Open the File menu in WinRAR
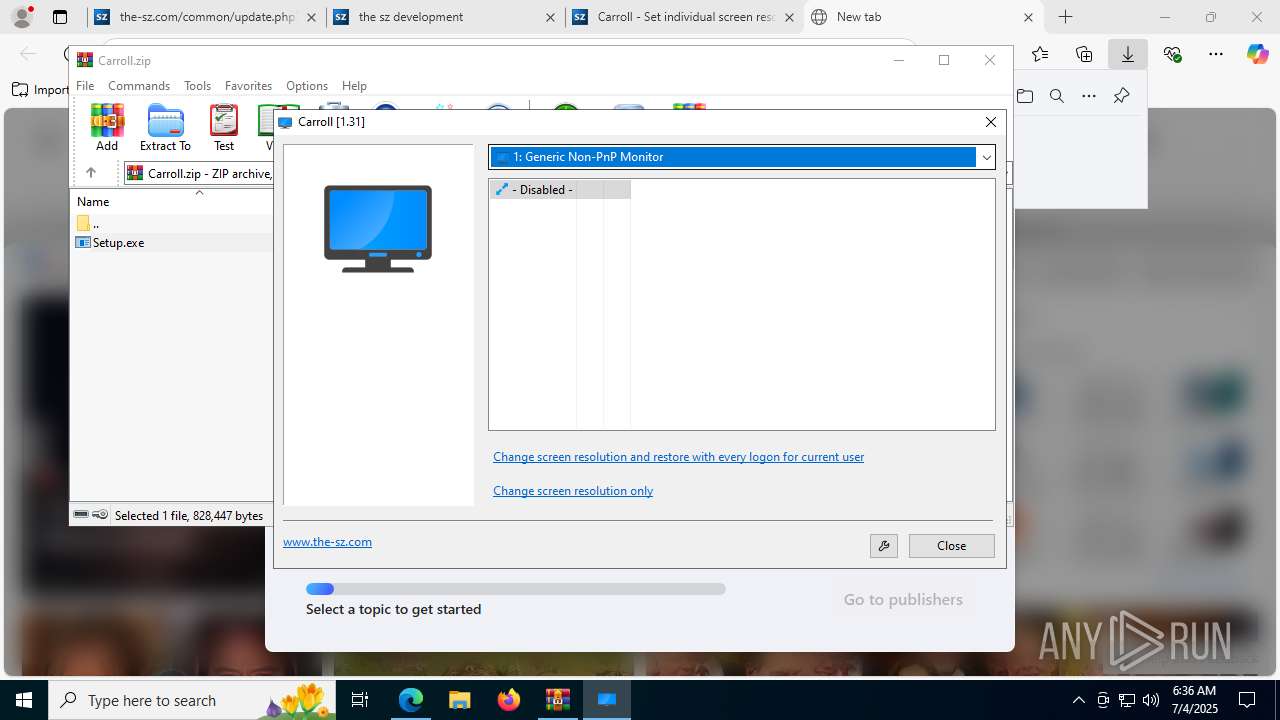1280x720 pixels. (x=85, y=86)
